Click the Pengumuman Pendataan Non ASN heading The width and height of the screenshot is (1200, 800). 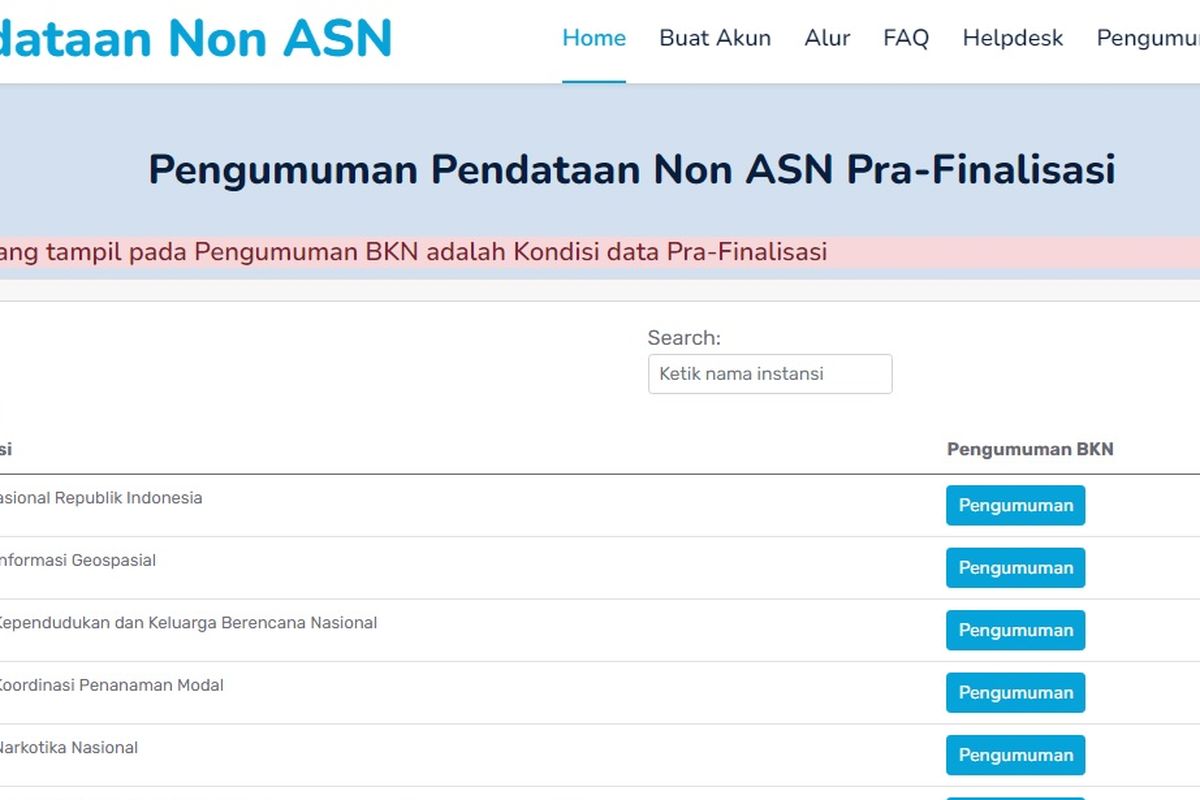pyautogui.click(x=631, y=170)
